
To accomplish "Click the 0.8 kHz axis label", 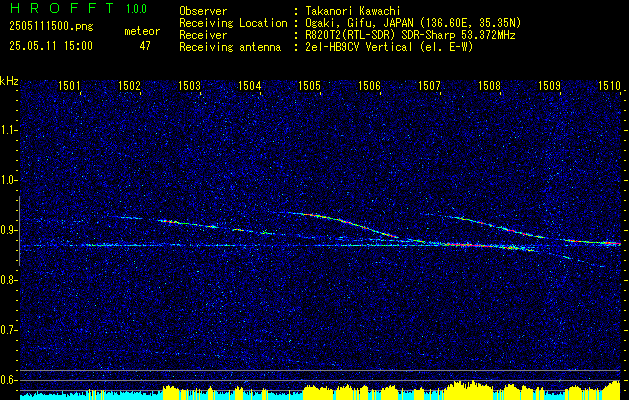I will point(8,280).
